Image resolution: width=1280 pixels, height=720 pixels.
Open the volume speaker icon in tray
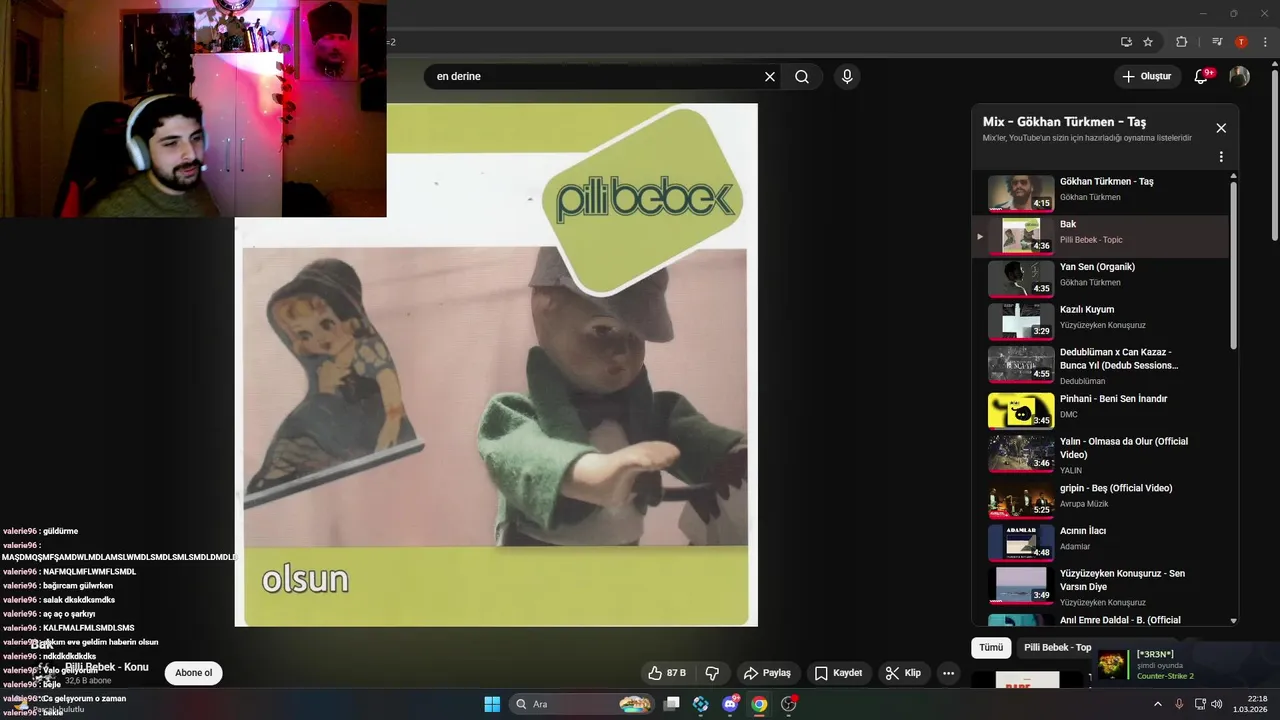[x=1216, y=704]
